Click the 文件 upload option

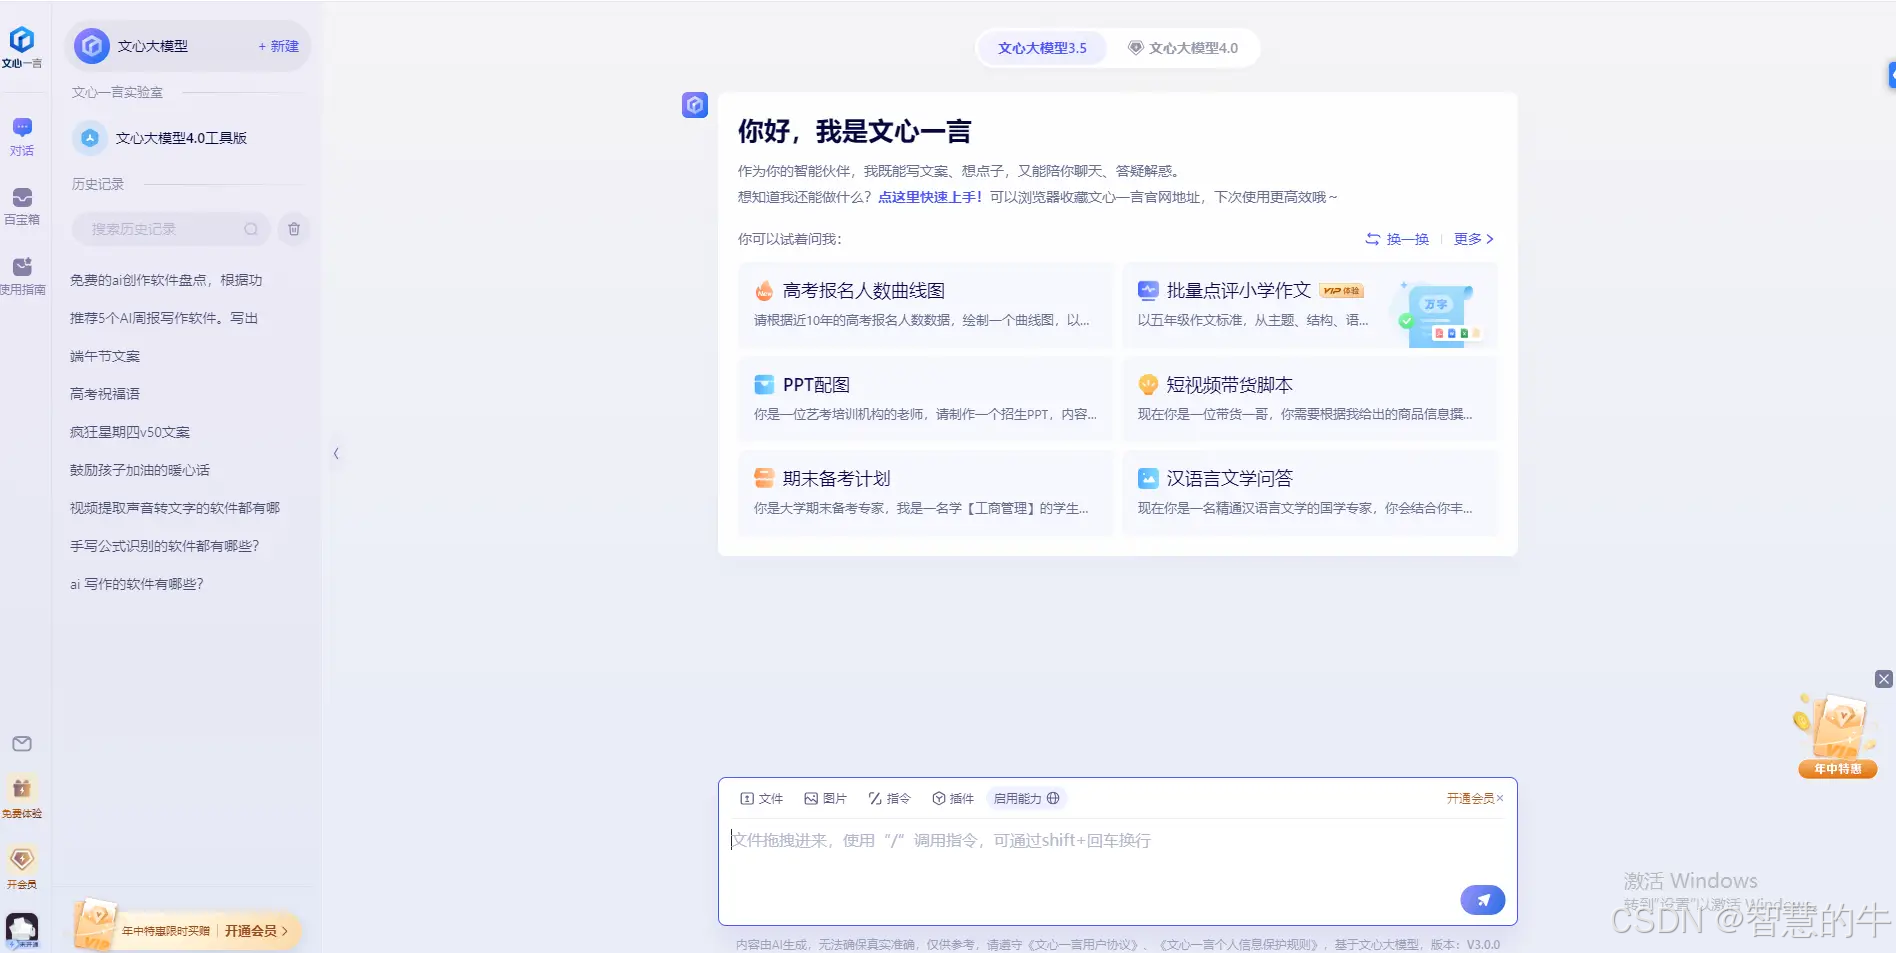coord(761,798)
